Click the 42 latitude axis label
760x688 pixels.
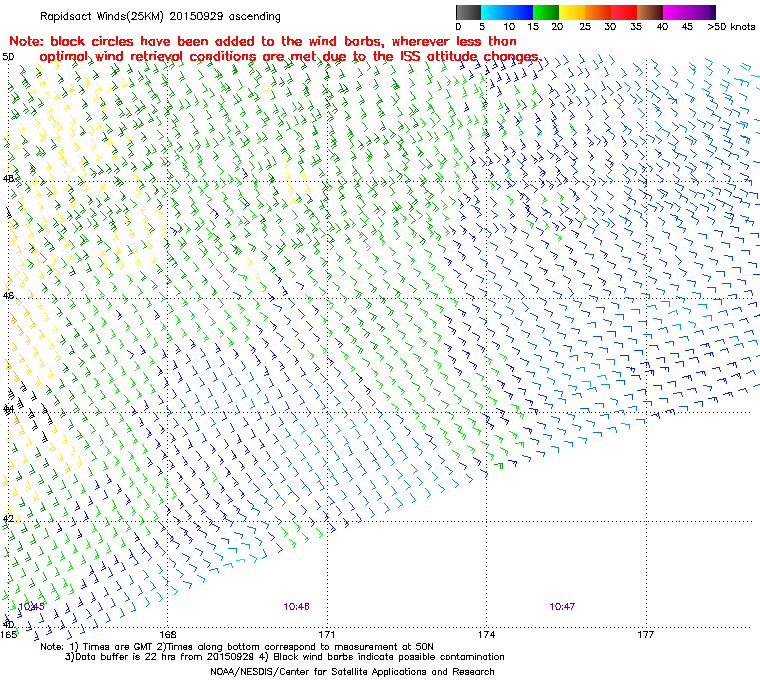[8, 519]
